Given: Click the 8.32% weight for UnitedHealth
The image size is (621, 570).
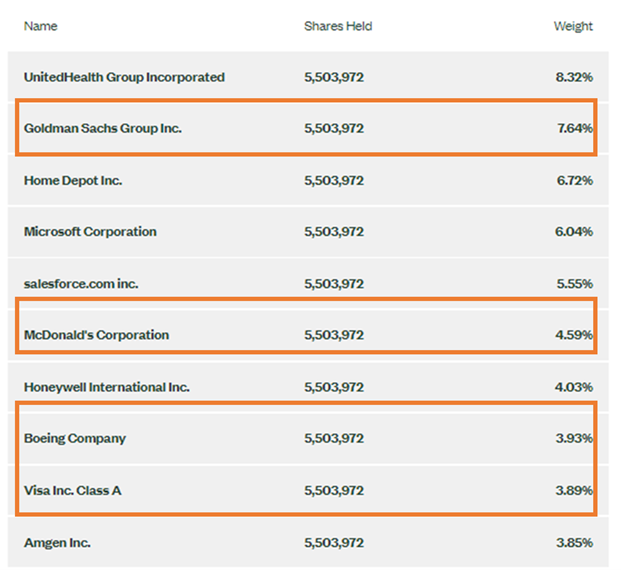Looking at the screenshot, I should 574,77.
